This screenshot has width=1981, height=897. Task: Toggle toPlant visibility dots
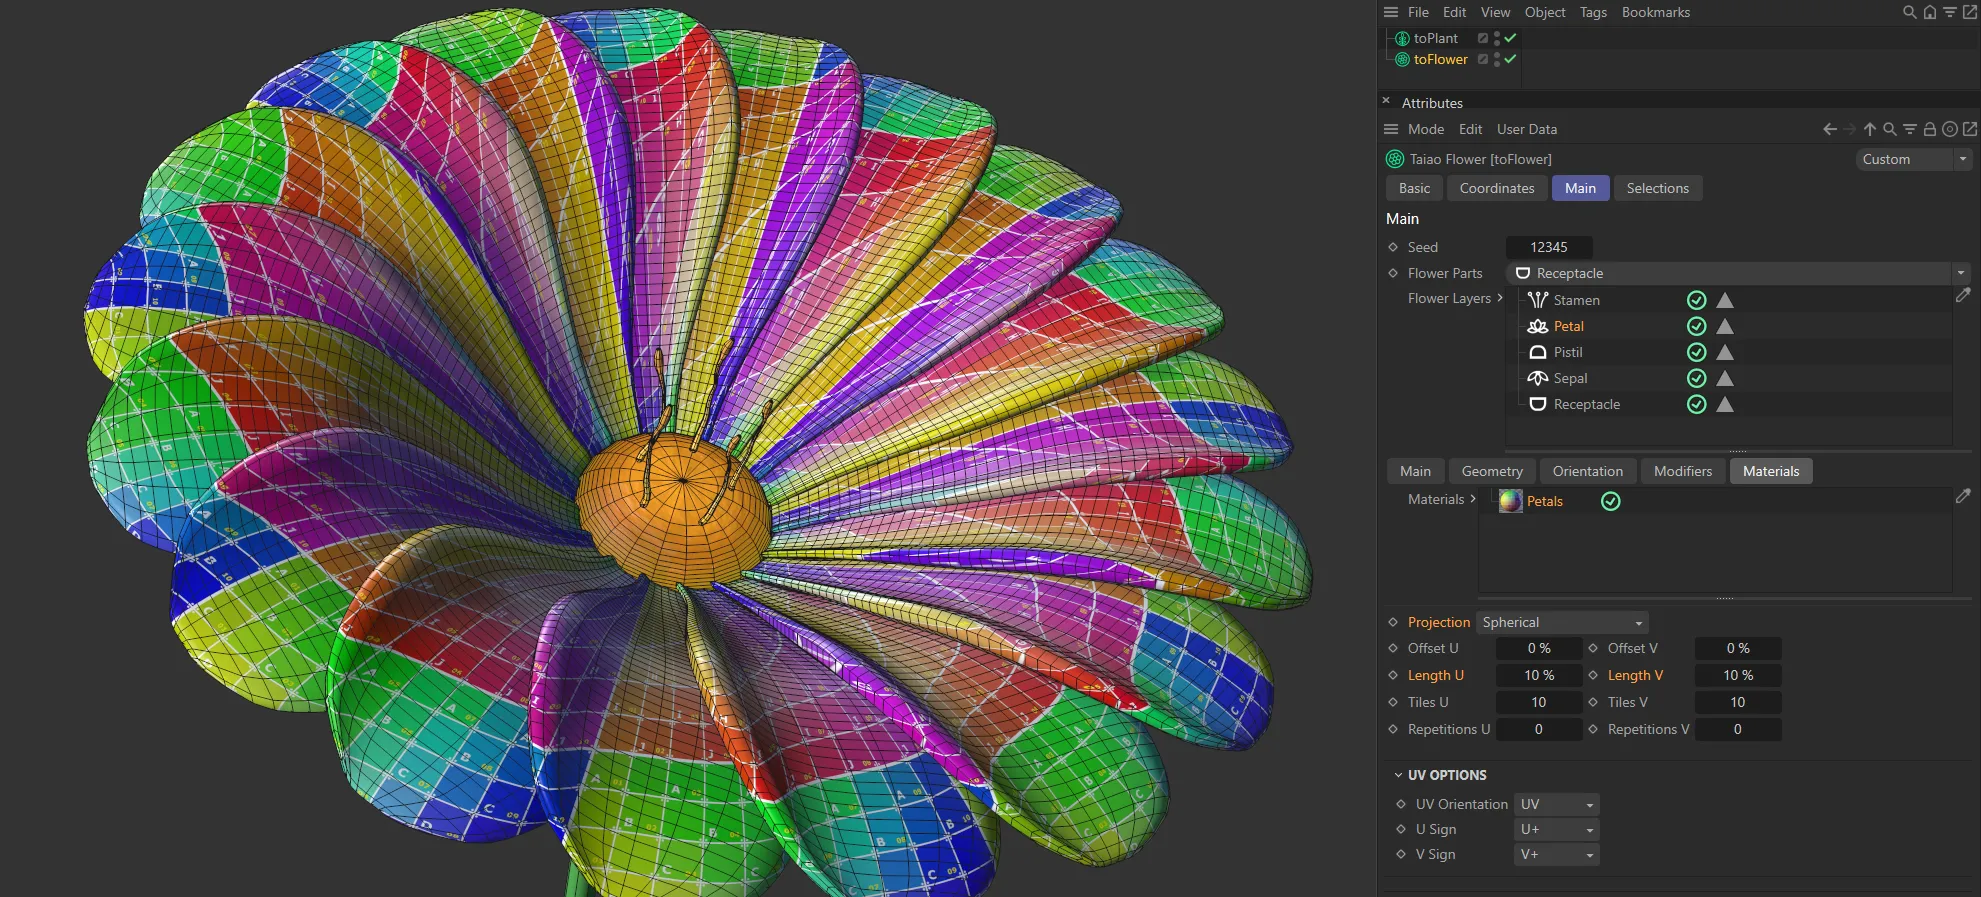[x=1496, y=38]
